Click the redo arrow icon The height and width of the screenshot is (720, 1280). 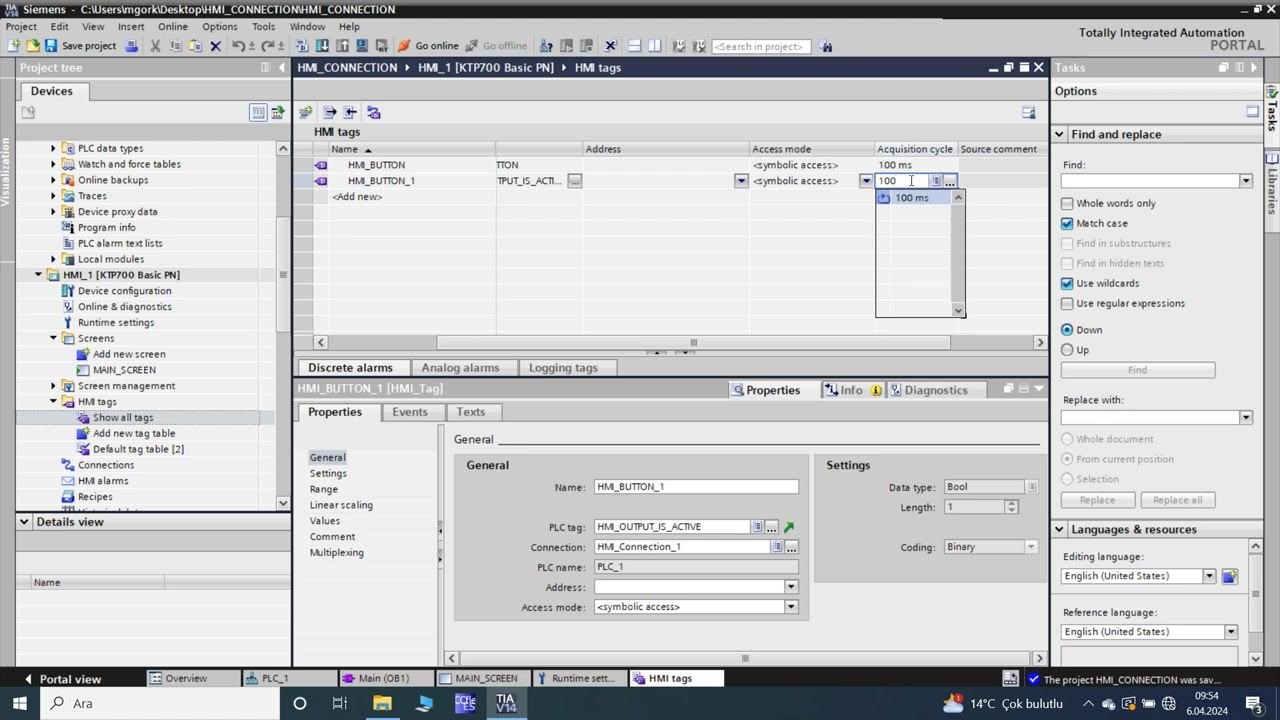(x=267, y=46)
